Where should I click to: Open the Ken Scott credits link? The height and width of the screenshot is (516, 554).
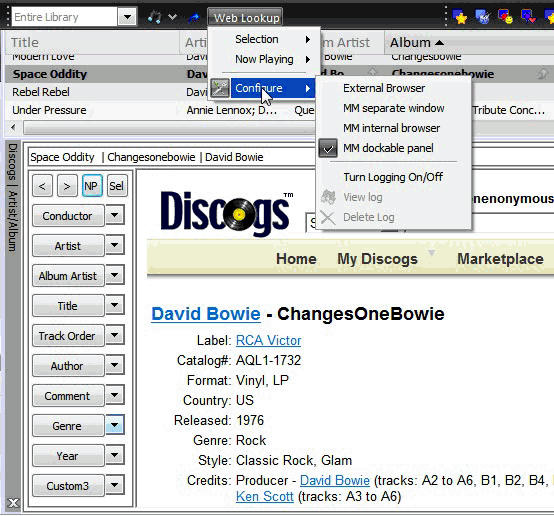265,496
